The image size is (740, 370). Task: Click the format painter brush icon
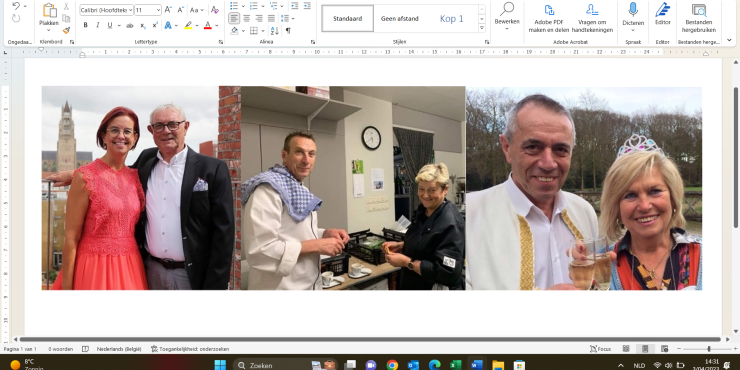pos(66,30)
